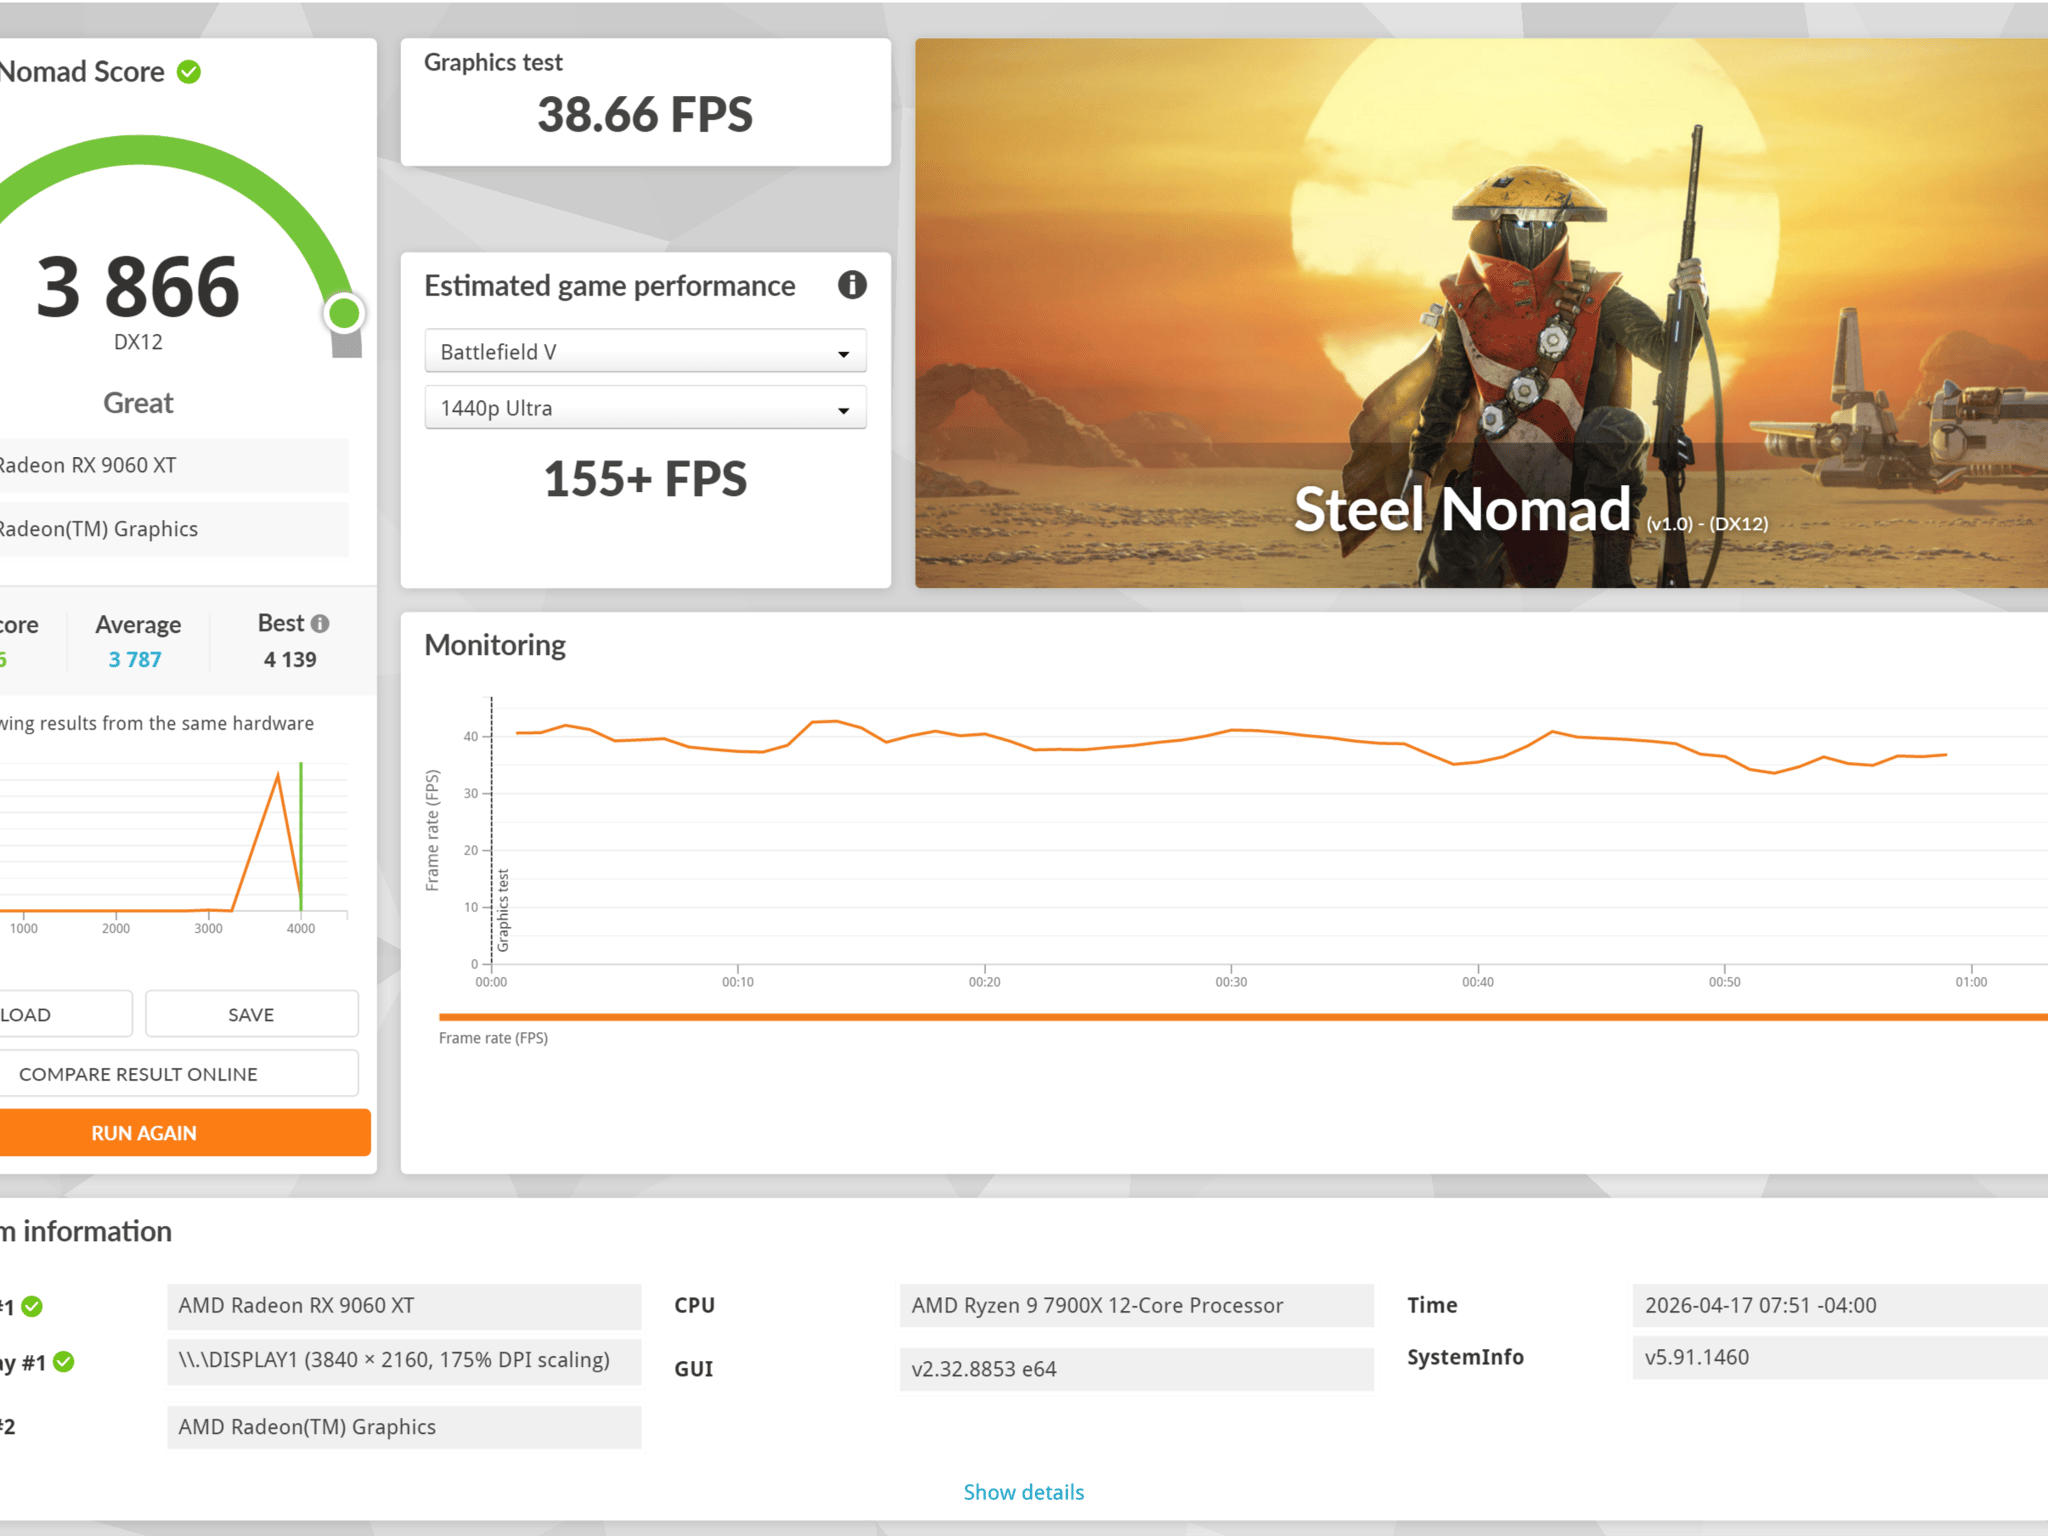The width and height of the screenshot is (2048, 1536).
Task: Click the Average score value 3 787
Action: click(135, 660)
